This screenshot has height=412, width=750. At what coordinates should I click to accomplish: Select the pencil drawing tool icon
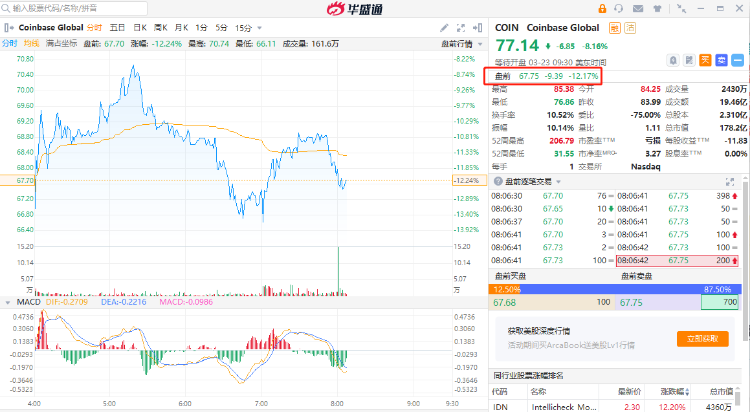tap(444, 28)
